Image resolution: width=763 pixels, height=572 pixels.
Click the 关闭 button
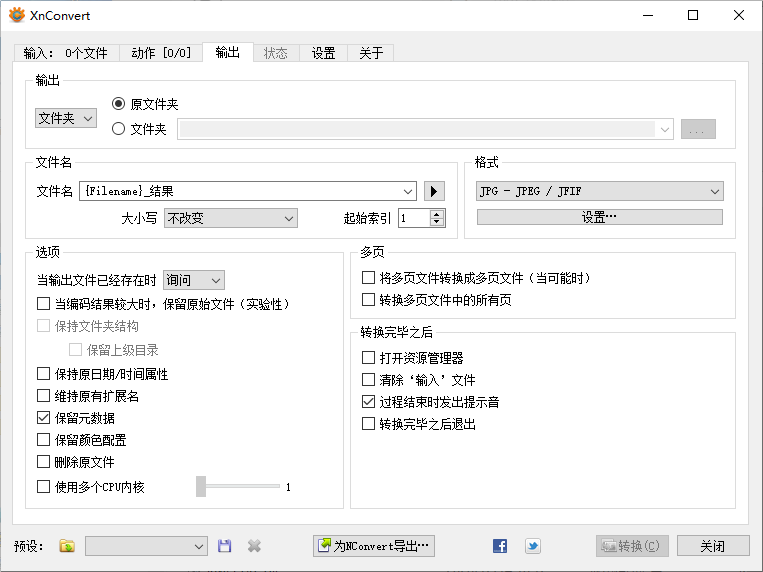[713, 546]
